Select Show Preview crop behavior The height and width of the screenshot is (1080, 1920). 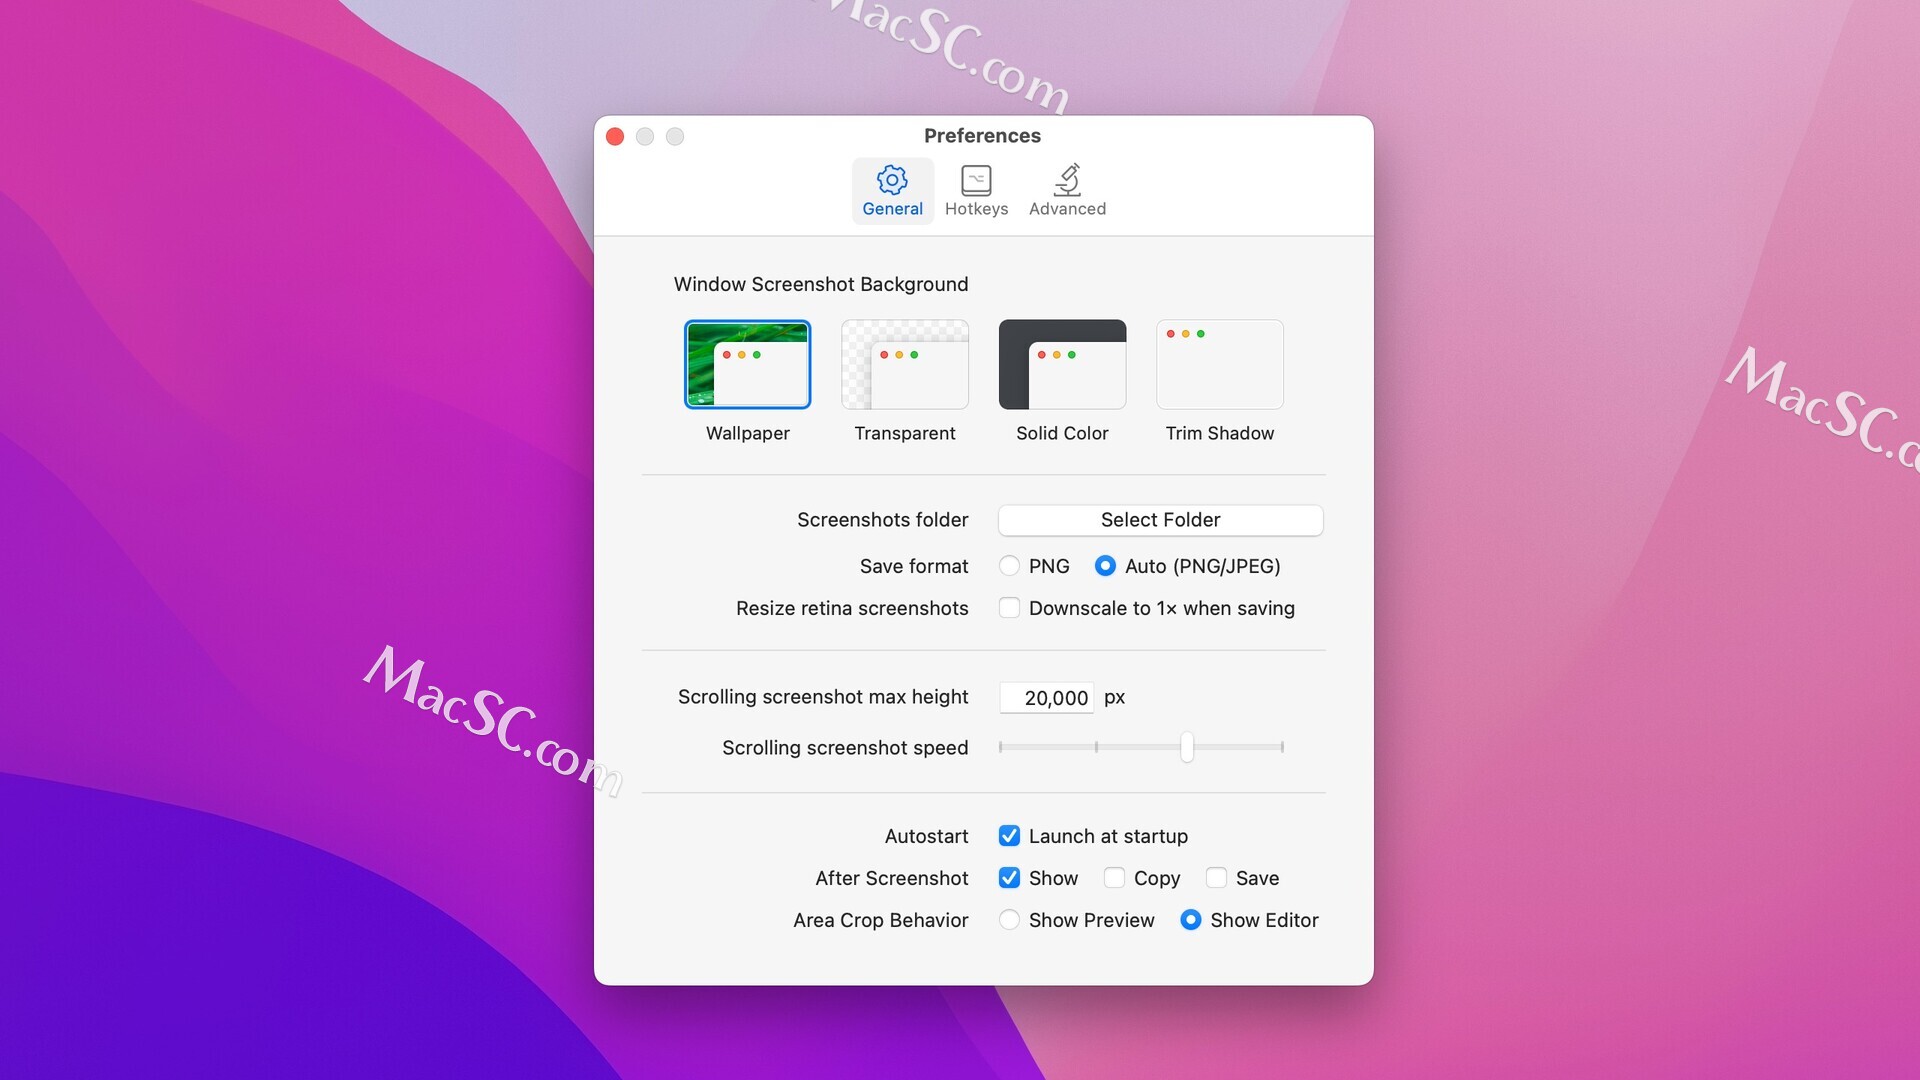point(1009,920)
